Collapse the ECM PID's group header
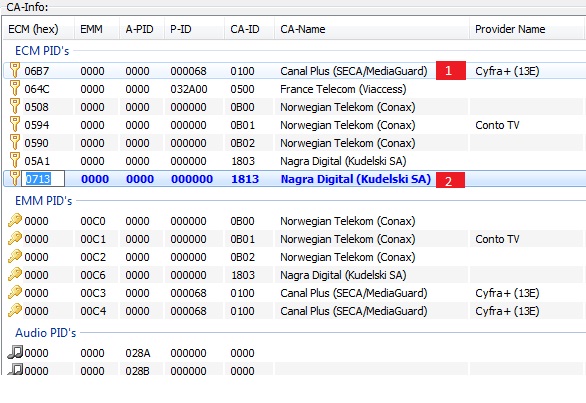The width and height of the screenshot is (586, 403). click(x=42, y=51)
